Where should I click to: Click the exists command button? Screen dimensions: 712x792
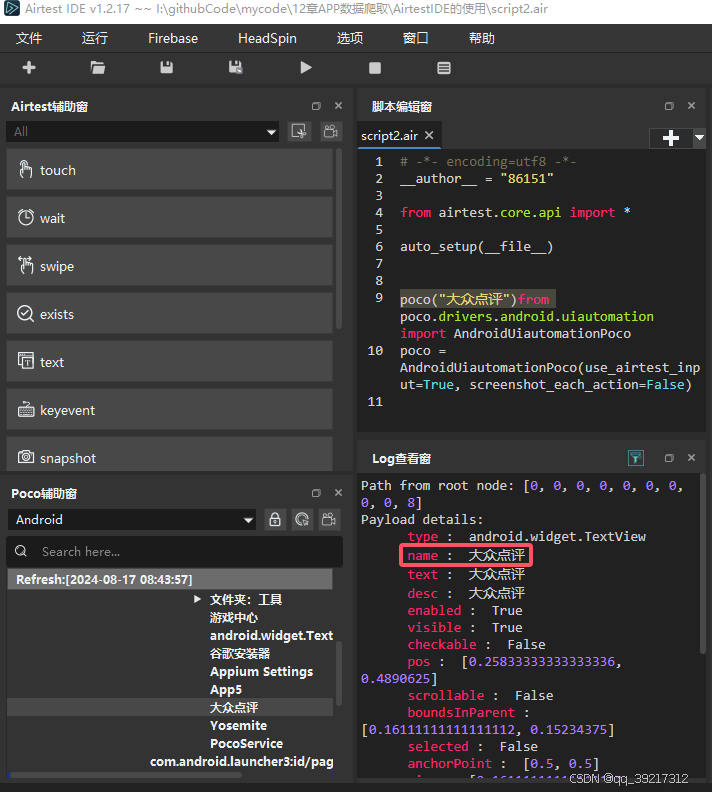[169, 314]
